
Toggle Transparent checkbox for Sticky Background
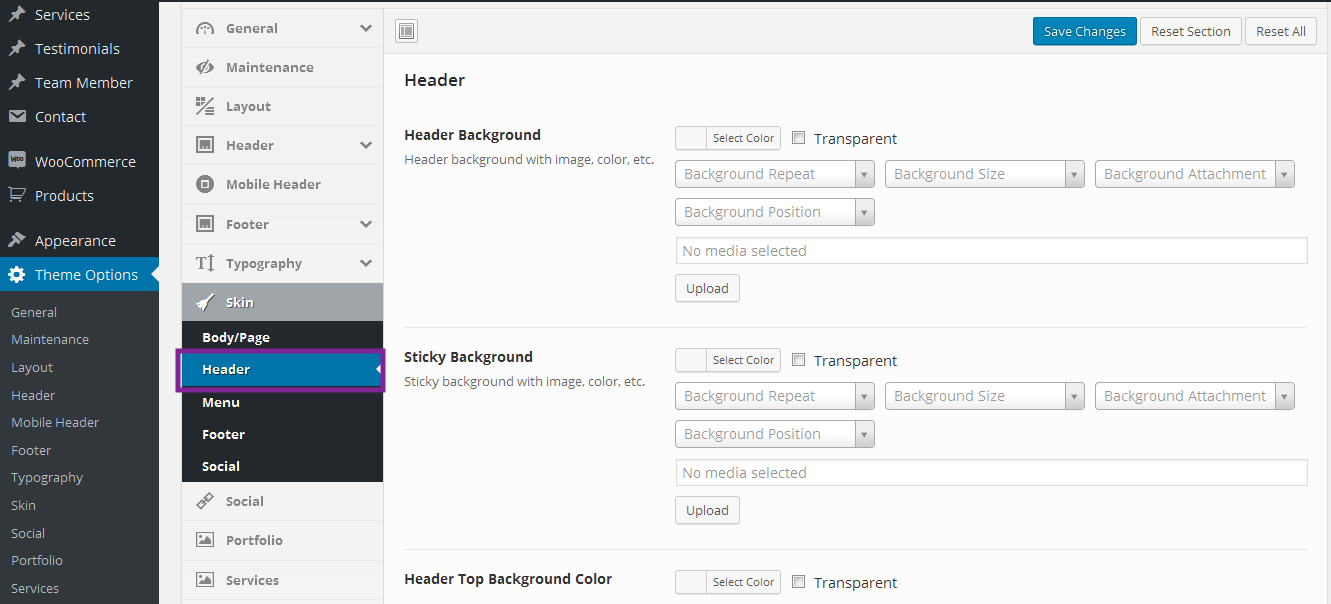(x=799, y=360)
